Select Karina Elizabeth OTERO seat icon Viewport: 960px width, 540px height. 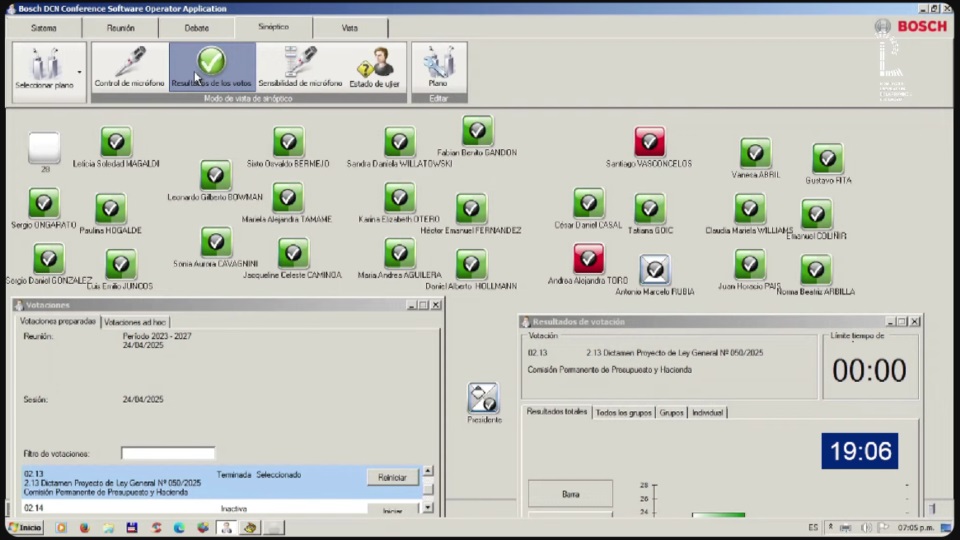(399, 198)
